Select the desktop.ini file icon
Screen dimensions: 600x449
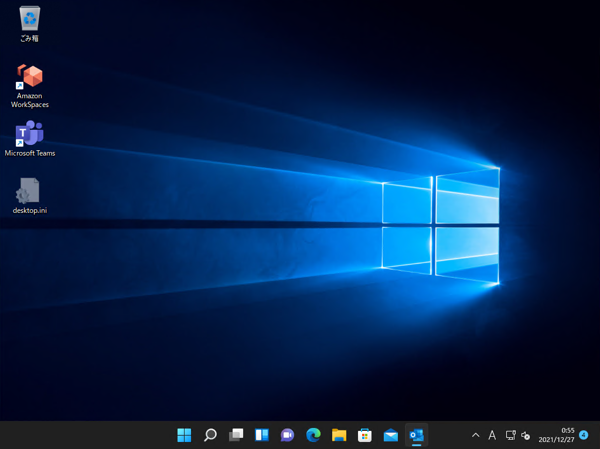click(x=28, y=190)
